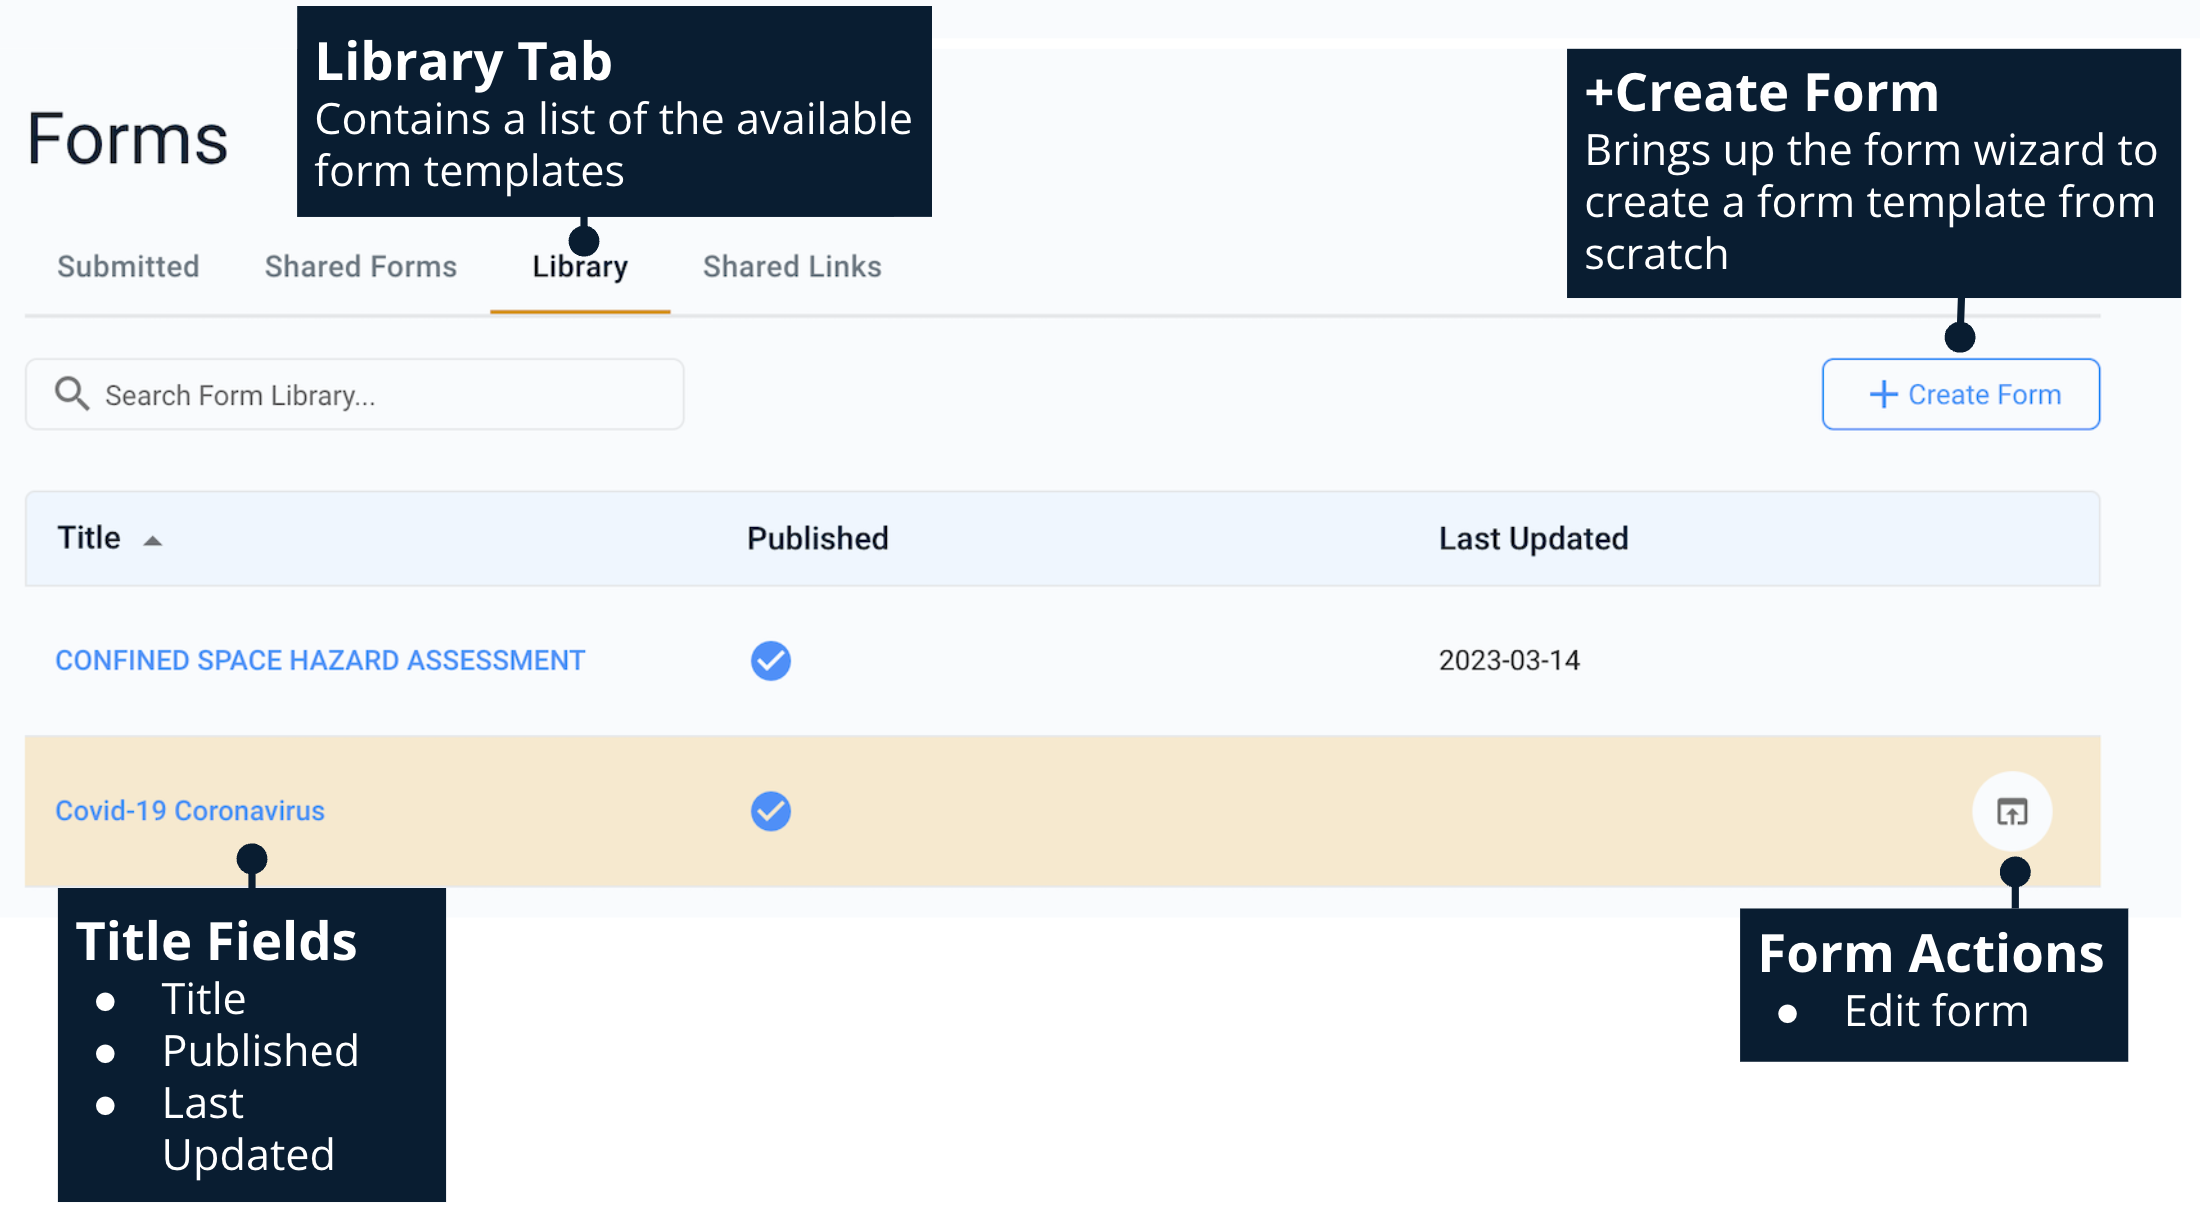Click the Title Fields annotation box
Viewport: 2200px width, 1218px height.
(x=251, y=1044)
